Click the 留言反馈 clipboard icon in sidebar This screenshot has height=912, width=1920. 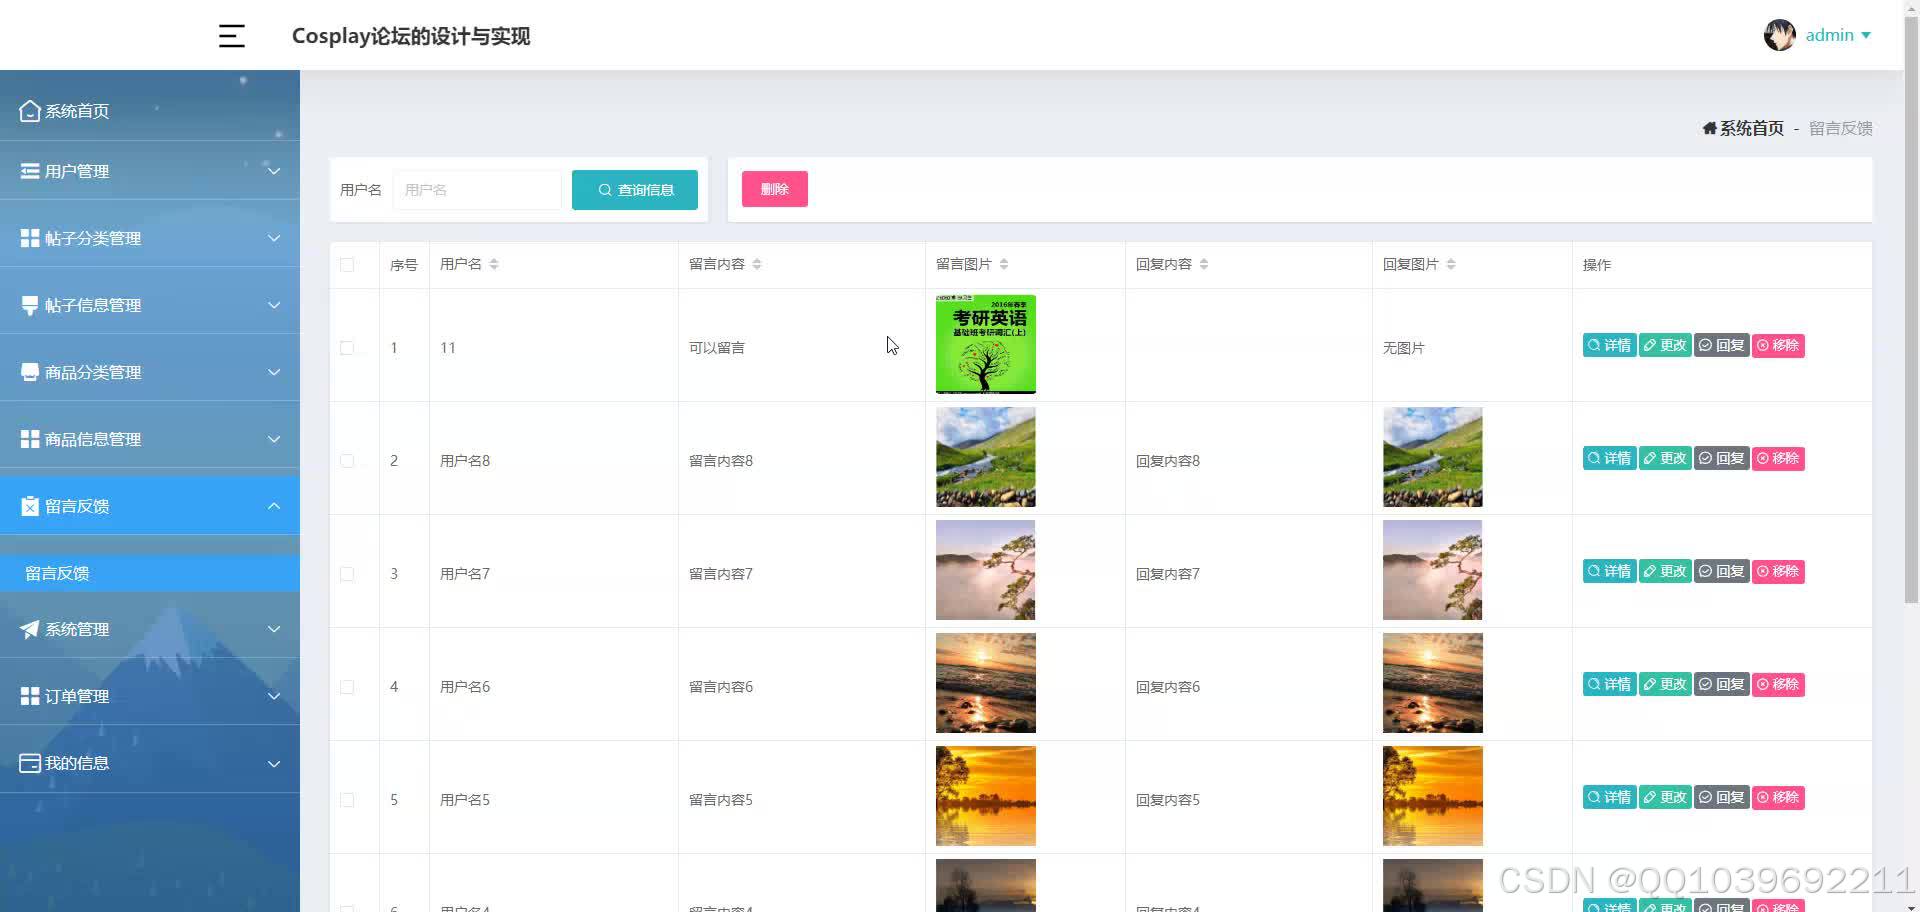point(30,506)
